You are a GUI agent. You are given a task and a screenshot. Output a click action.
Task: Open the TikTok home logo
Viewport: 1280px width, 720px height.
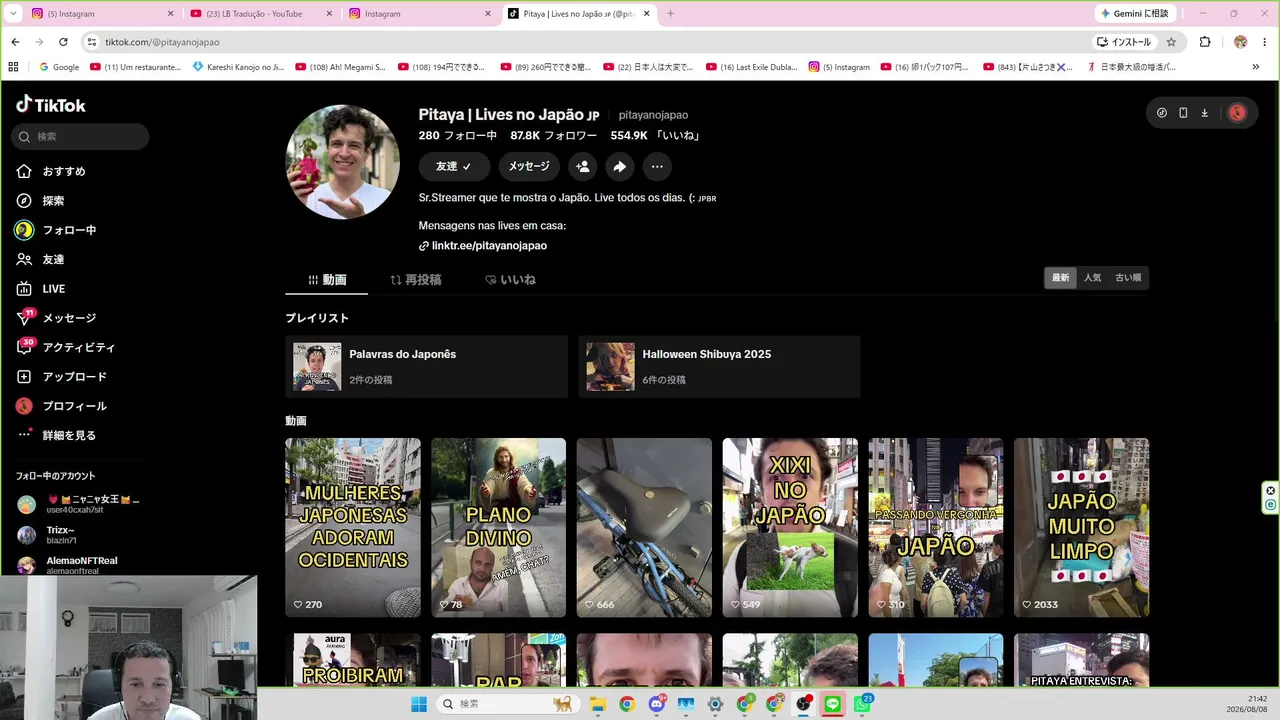[x=51, y=105]
